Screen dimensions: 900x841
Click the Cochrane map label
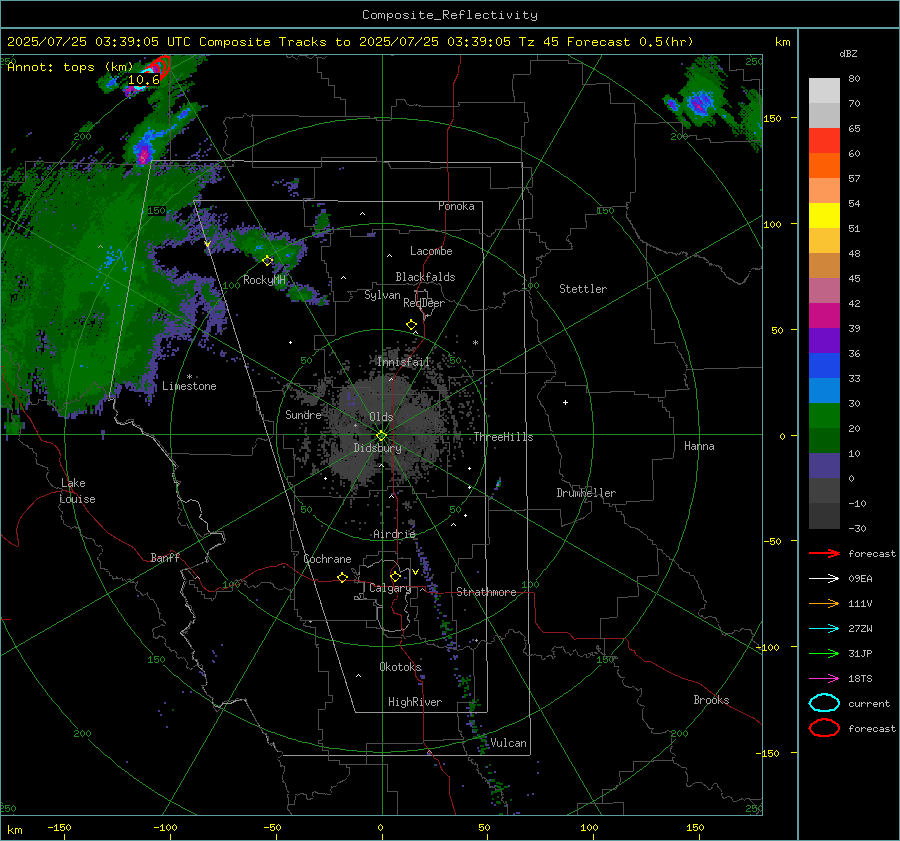click(327, 559)
